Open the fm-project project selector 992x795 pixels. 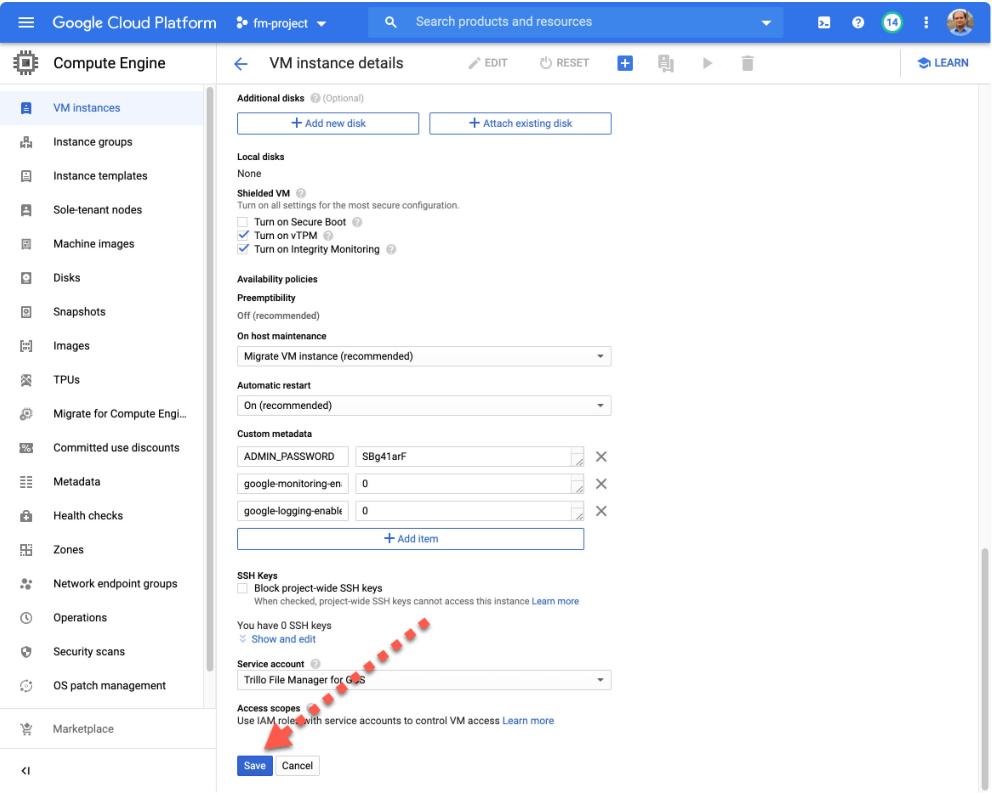click(281, 23)
